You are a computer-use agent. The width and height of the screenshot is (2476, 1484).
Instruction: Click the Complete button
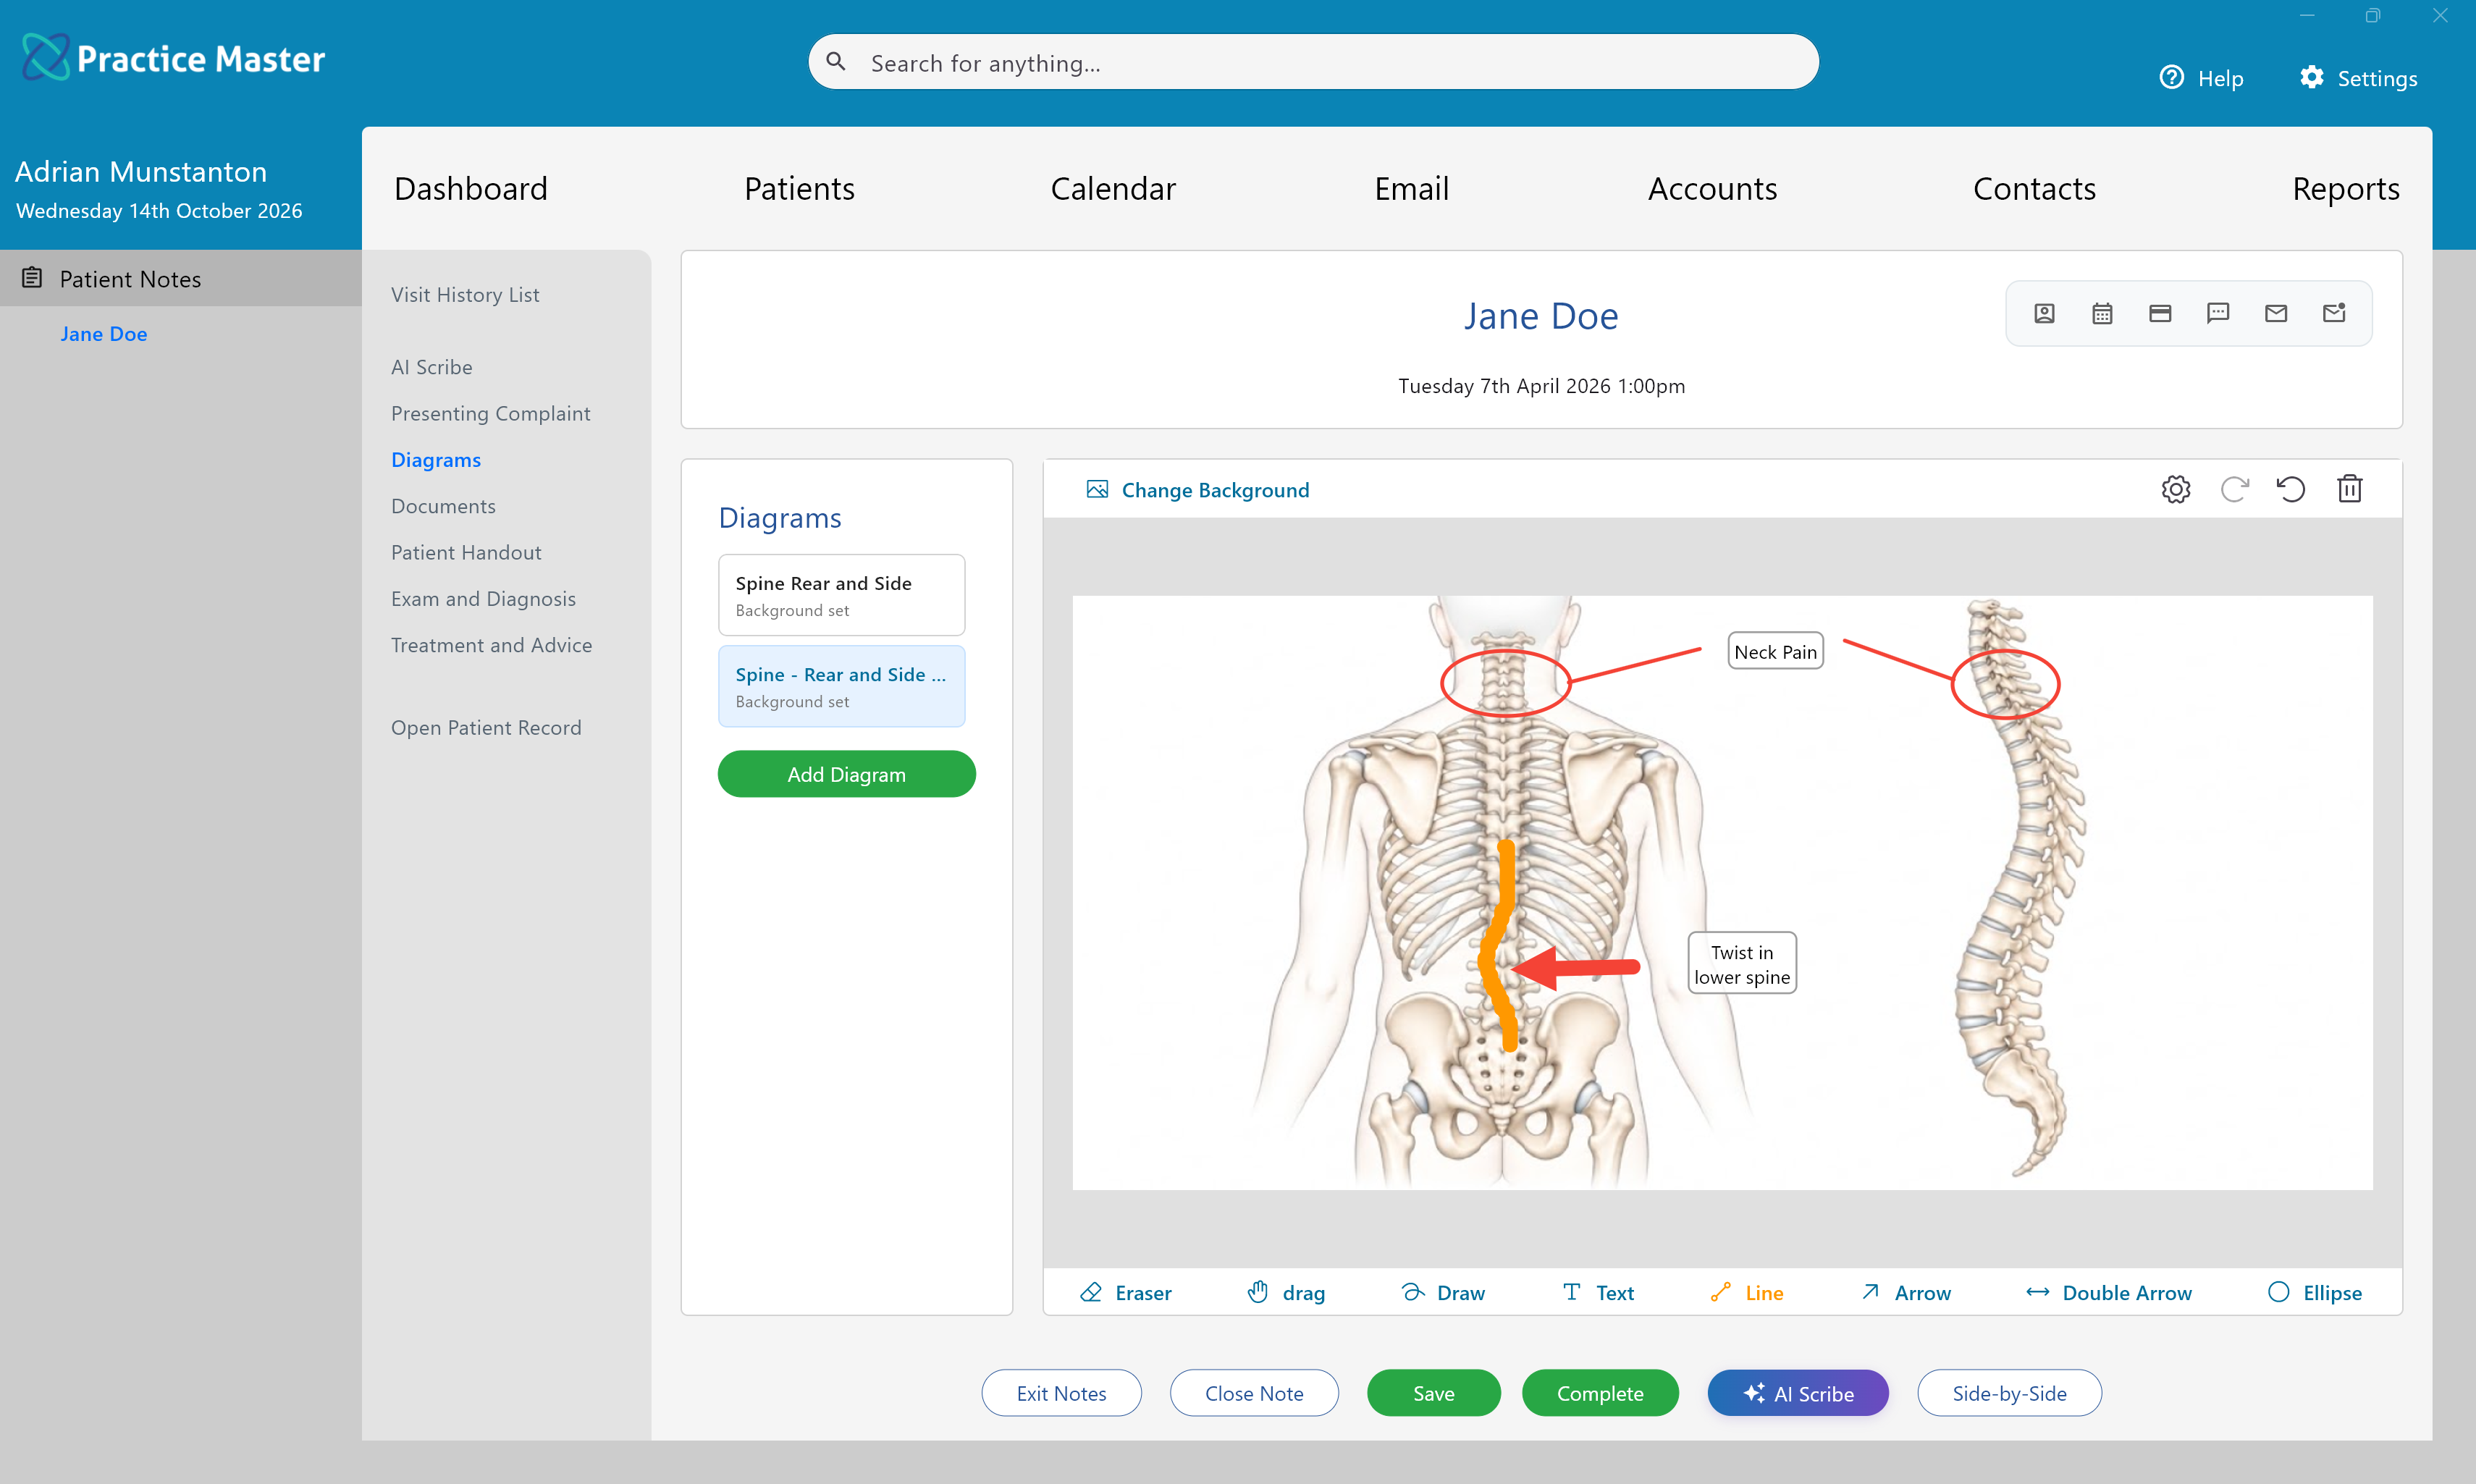point(1599,1392)
